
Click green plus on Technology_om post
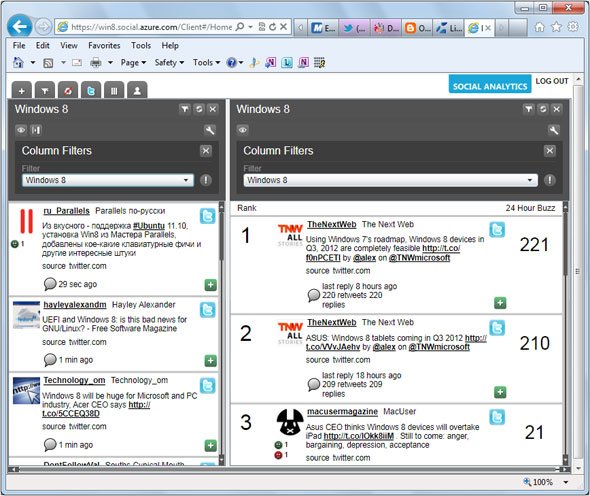pyautogui.click(x=210, y=446)
